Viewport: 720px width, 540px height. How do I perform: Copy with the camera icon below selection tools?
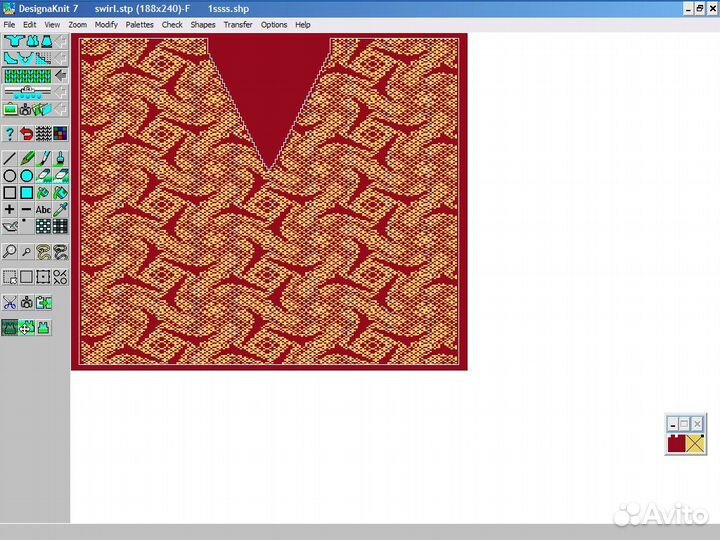tap(27, 303)
